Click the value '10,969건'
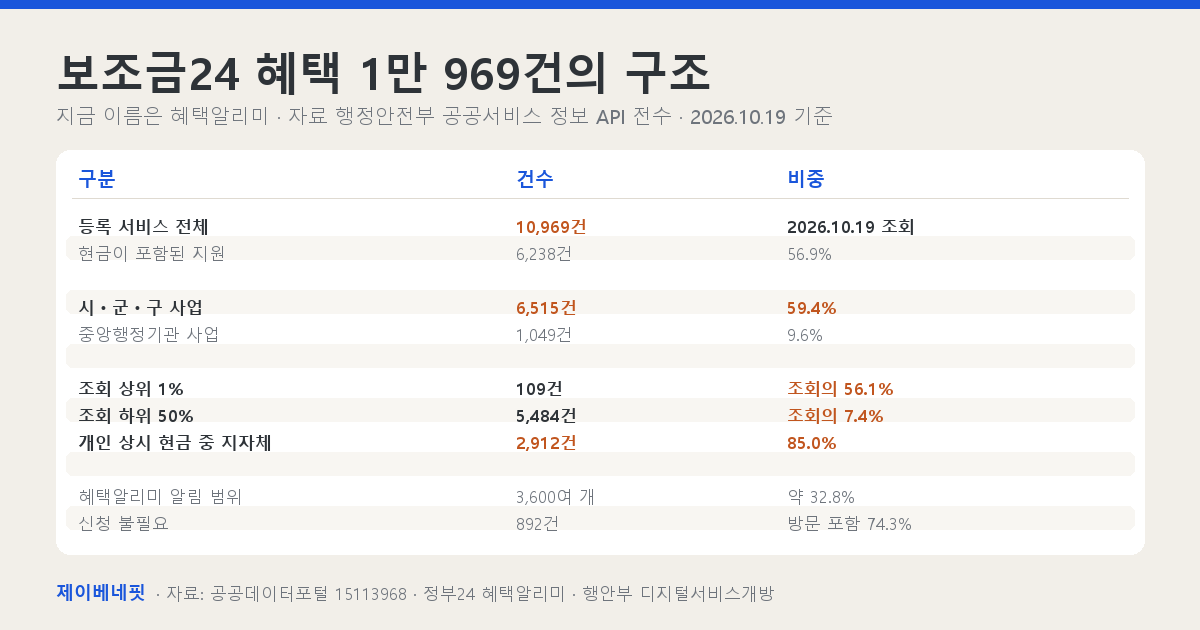The width and height of the screenshot is (1200, 630). 551,227
